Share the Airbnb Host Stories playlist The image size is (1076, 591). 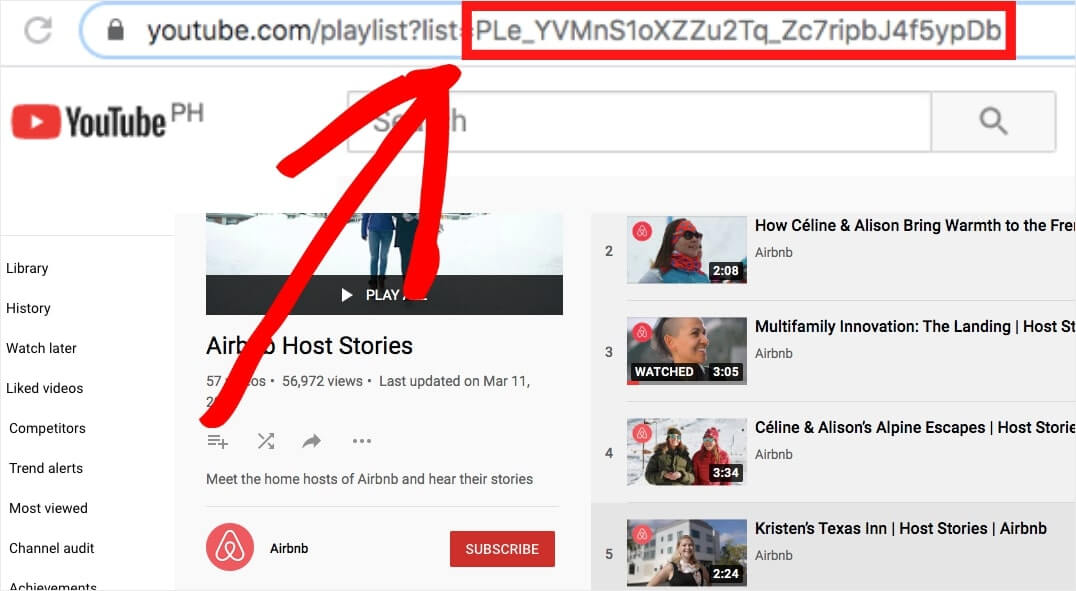pos(311,440)
